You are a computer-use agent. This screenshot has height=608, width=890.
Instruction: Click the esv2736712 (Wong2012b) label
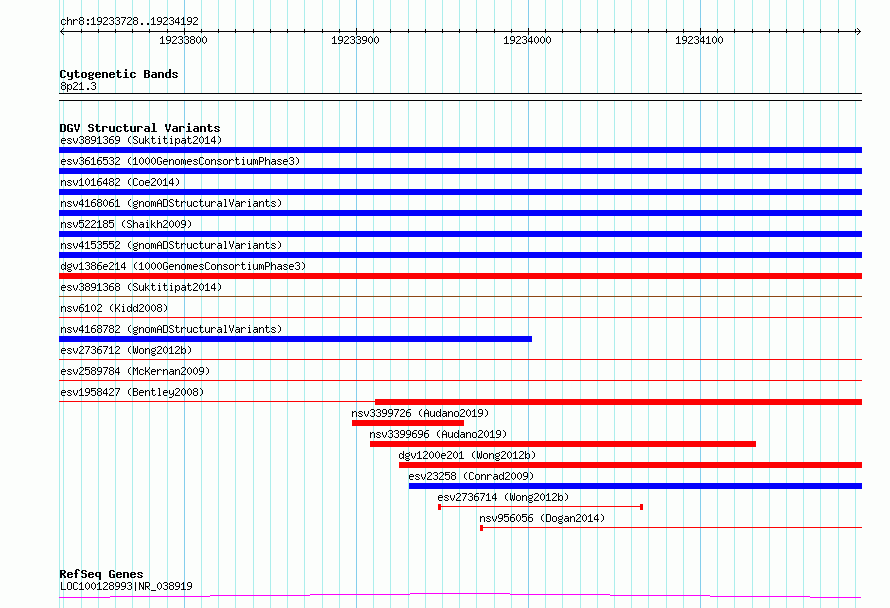coord(126,350)
